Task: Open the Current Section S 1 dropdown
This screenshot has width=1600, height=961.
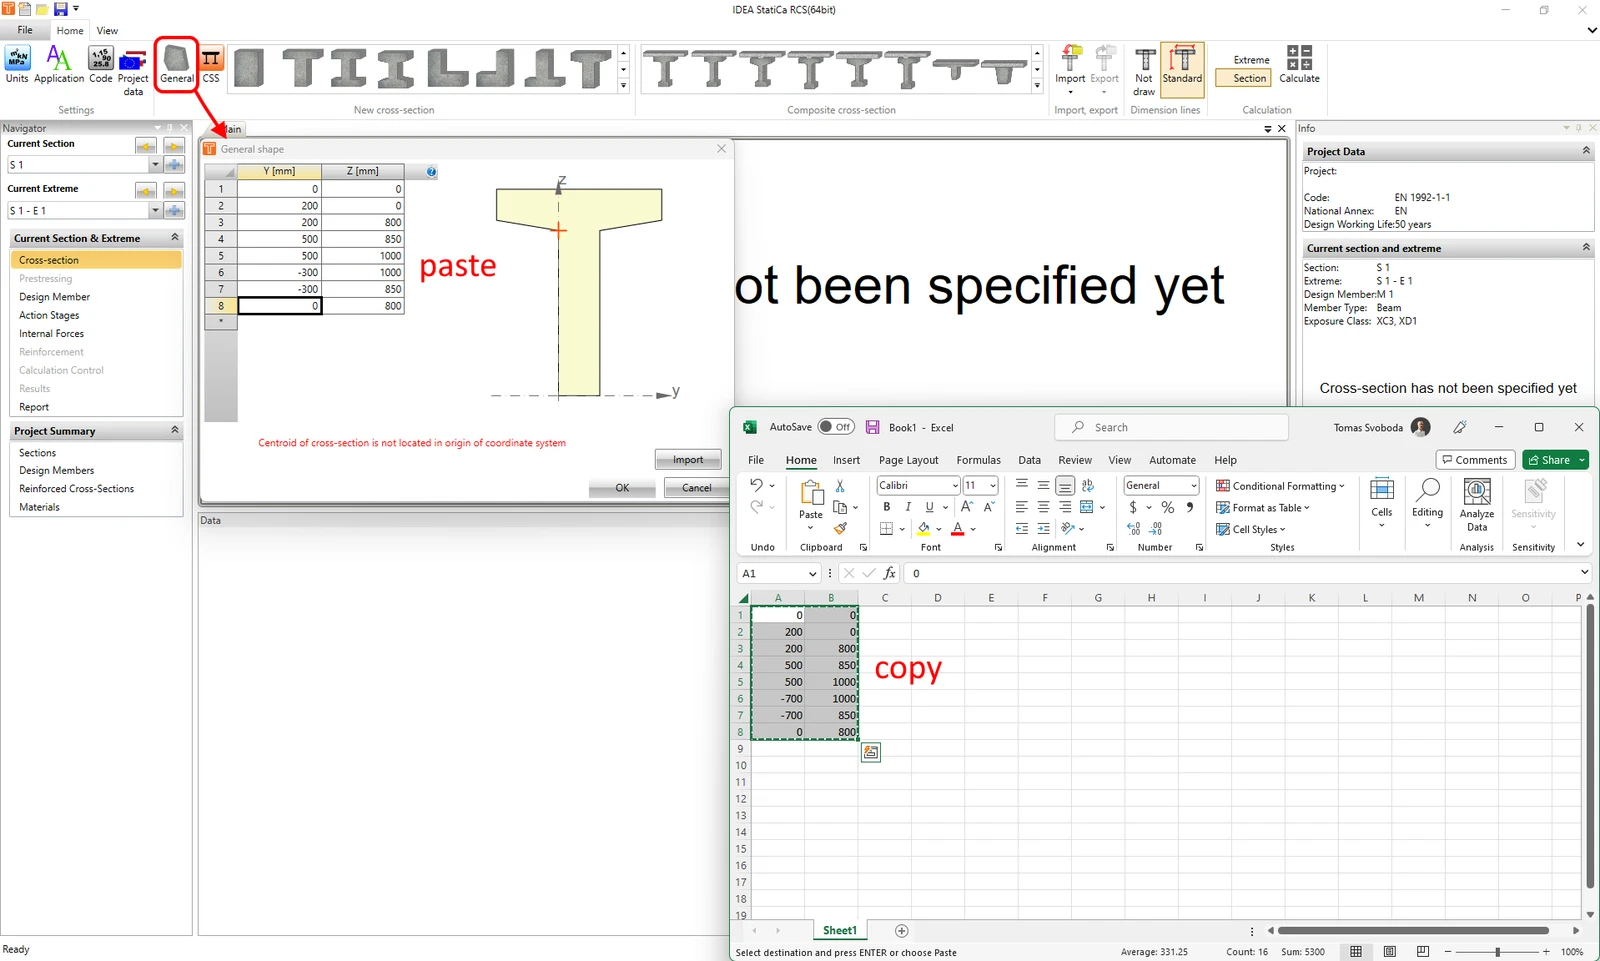Action: coord(155,164)
